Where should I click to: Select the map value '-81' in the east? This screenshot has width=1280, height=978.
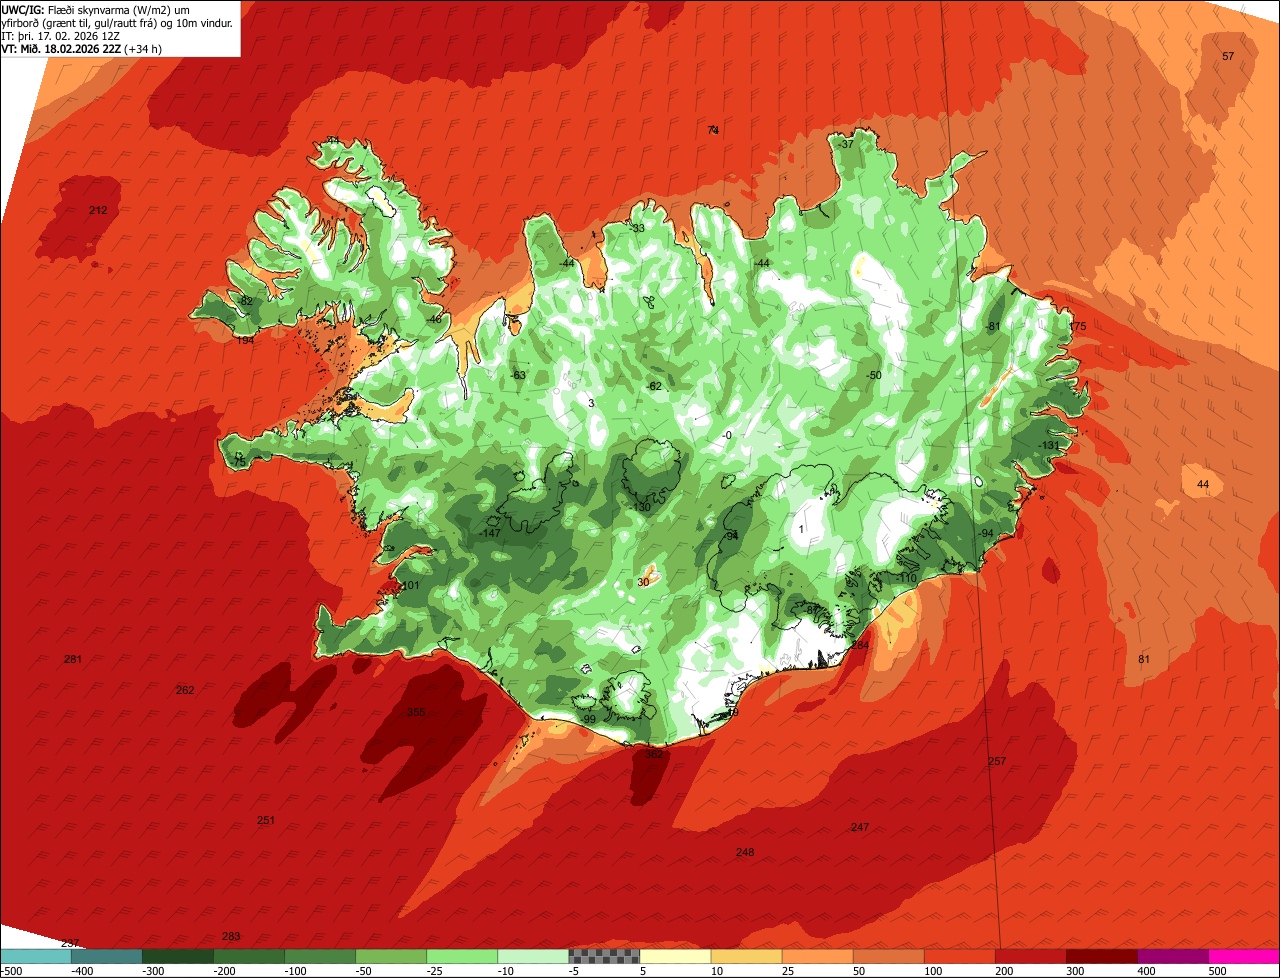(993, 327)
